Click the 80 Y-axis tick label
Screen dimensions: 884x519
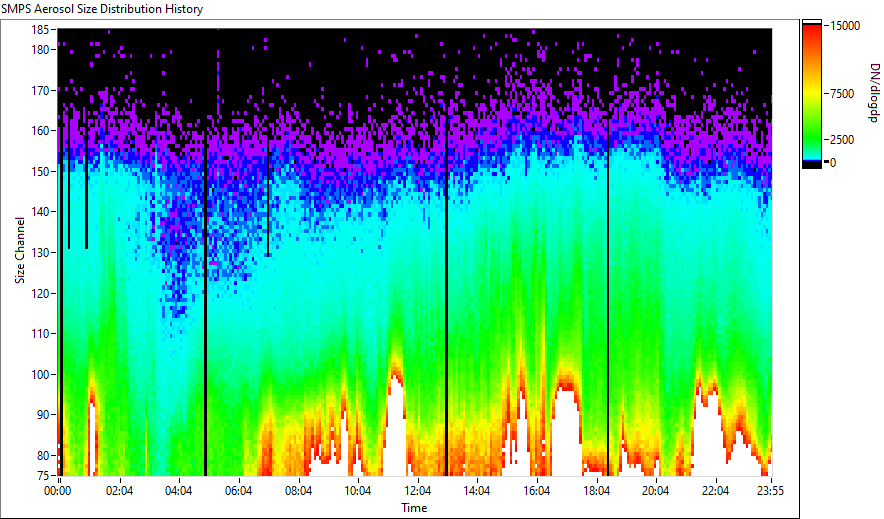[x=43, y=455]
